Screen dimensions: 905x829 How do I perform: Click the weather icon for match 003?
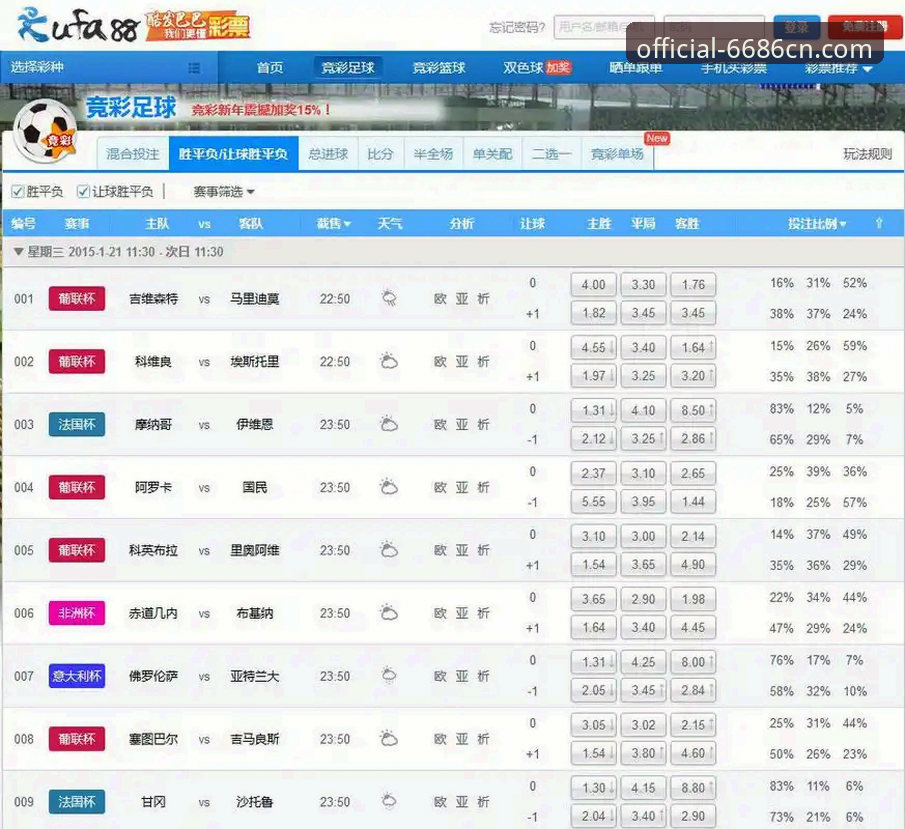(389, 424)
